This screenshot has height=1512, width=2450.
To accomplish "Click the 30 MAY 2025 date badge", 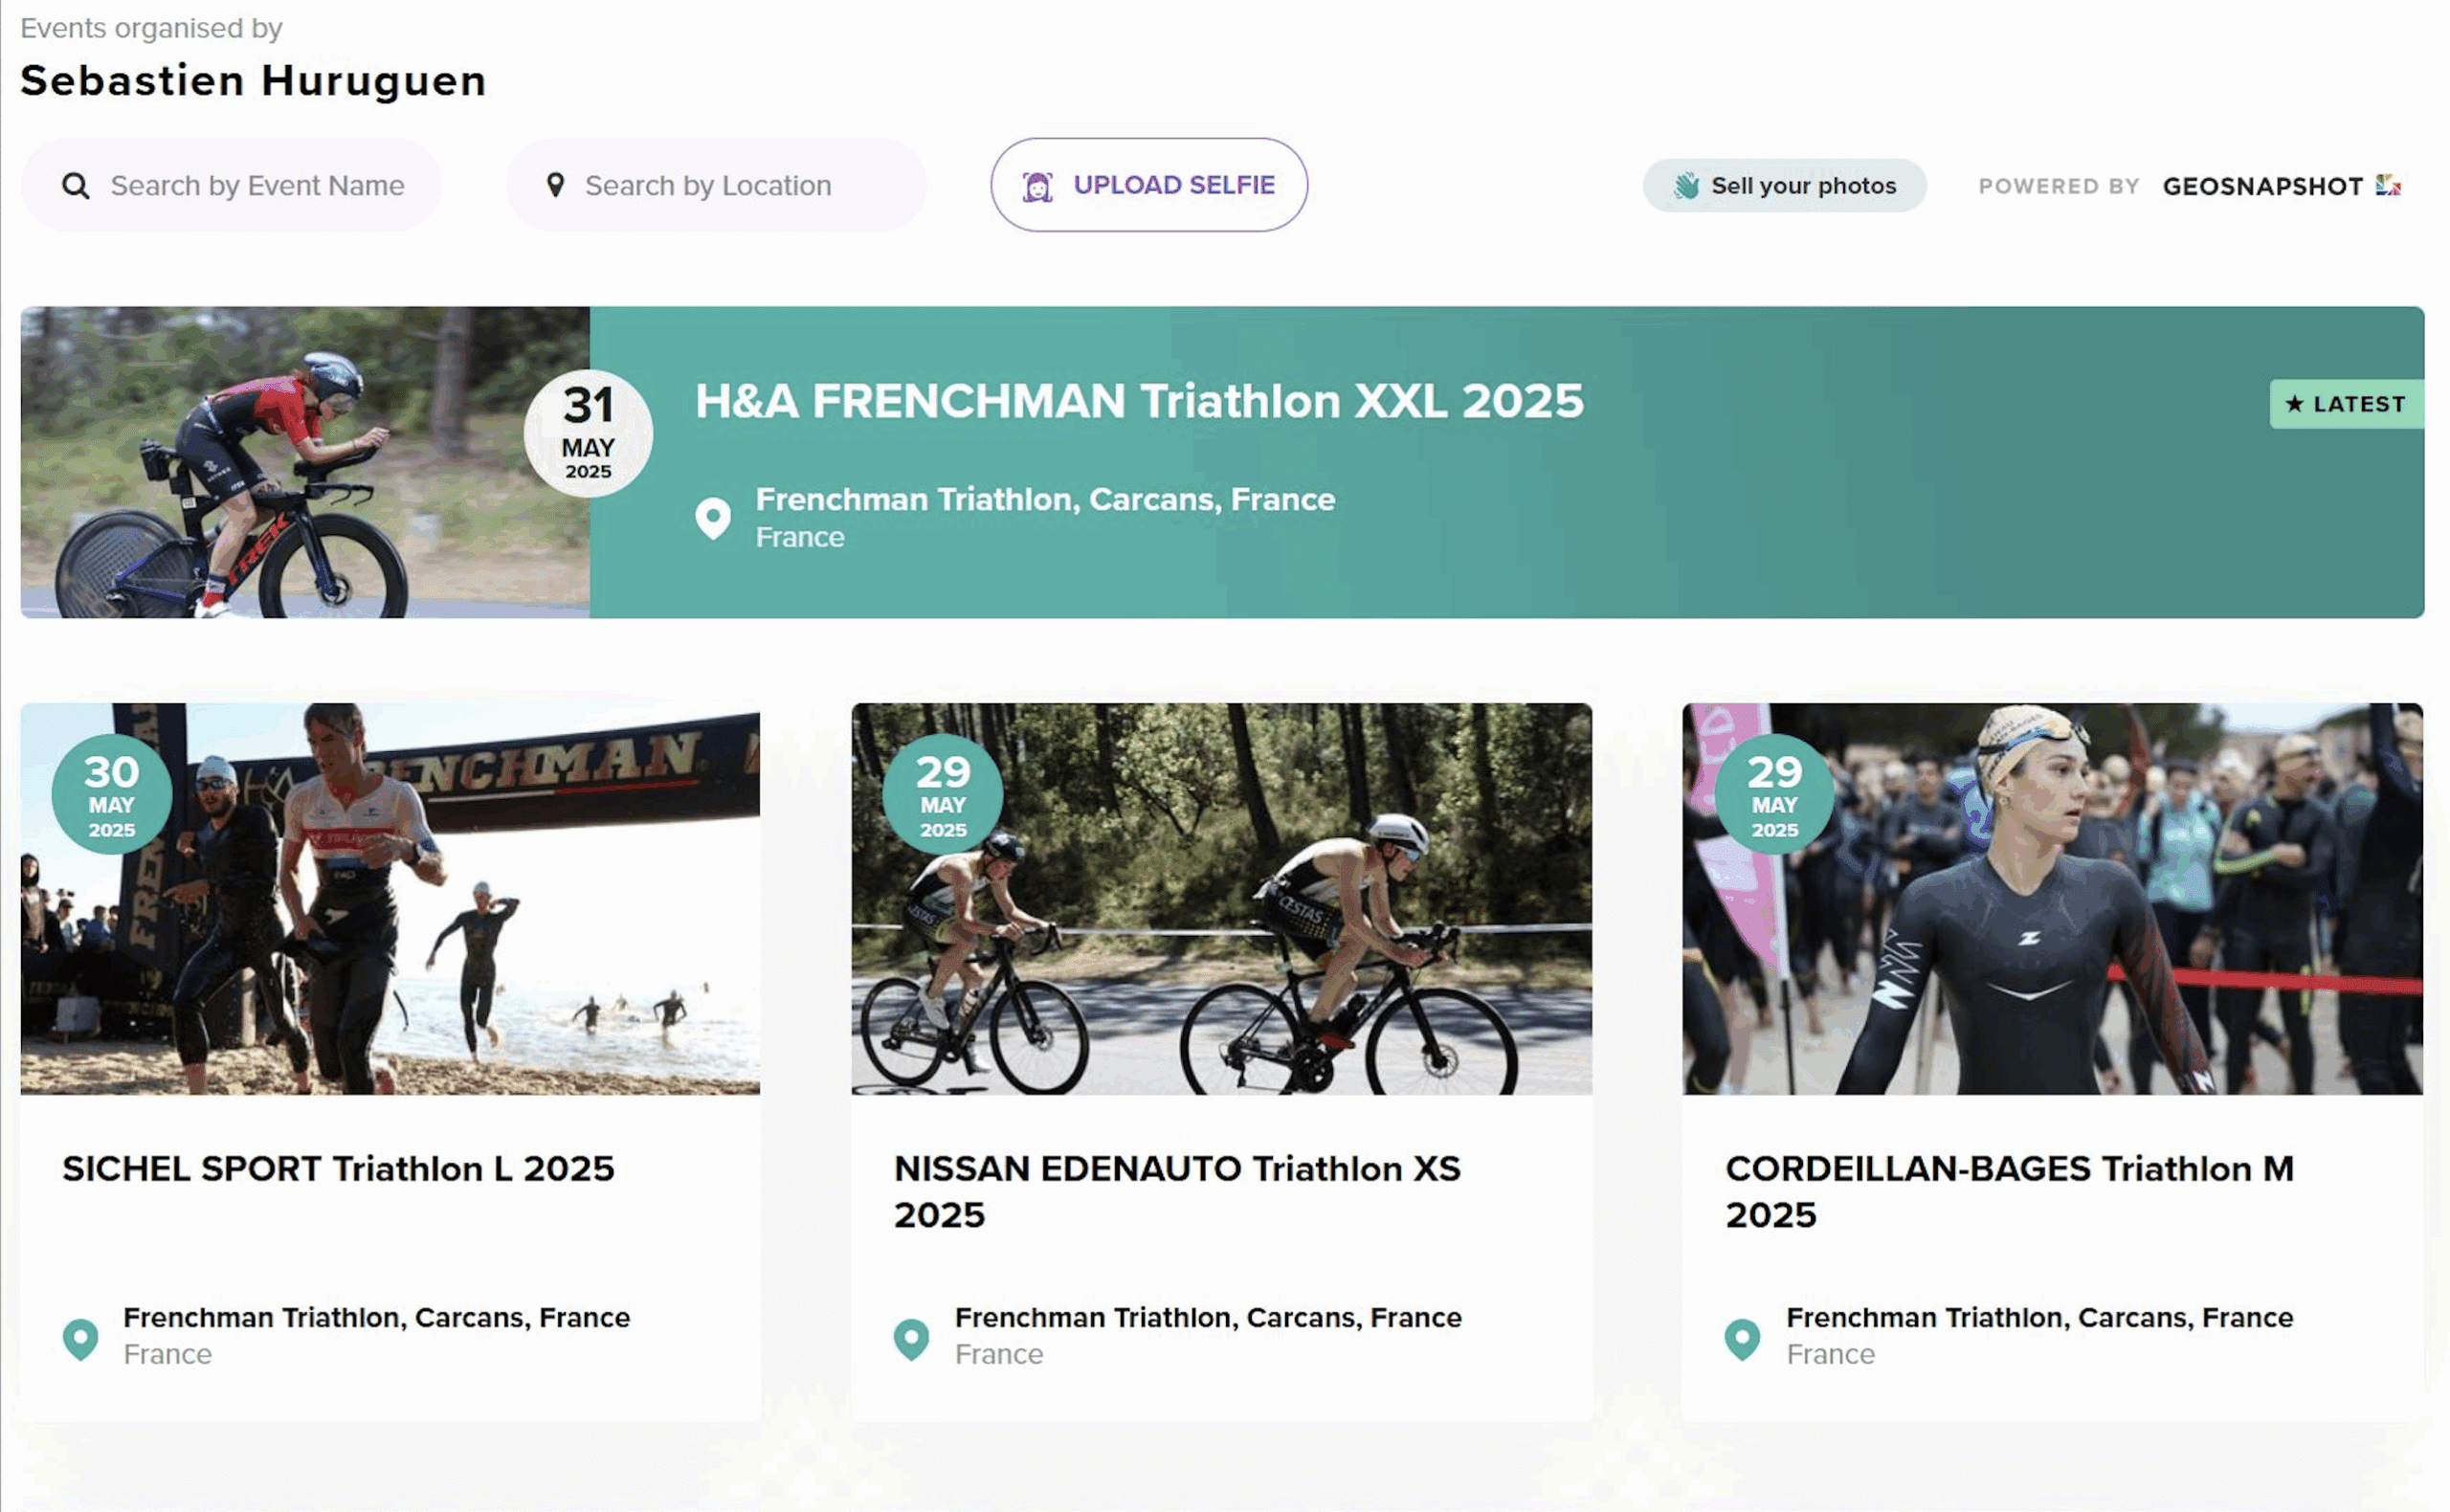I will click(x=112, y=794).
